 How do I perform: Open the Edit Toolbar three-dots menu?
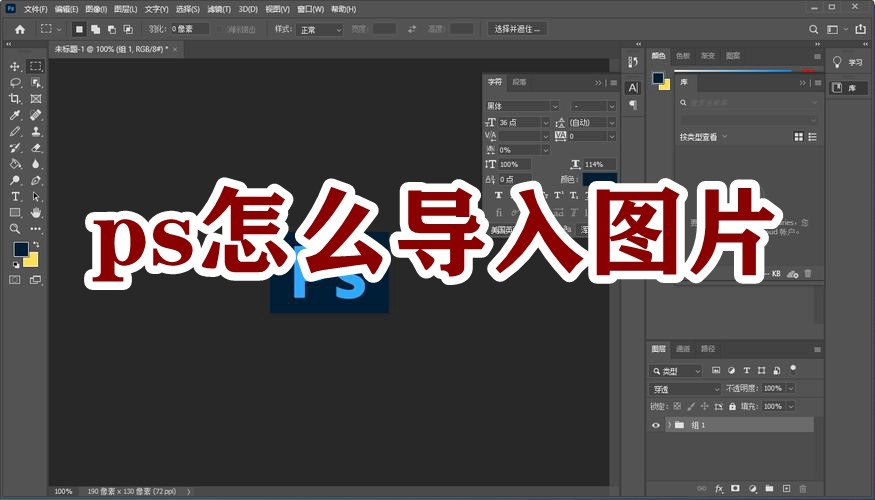[x=36, y=229]
